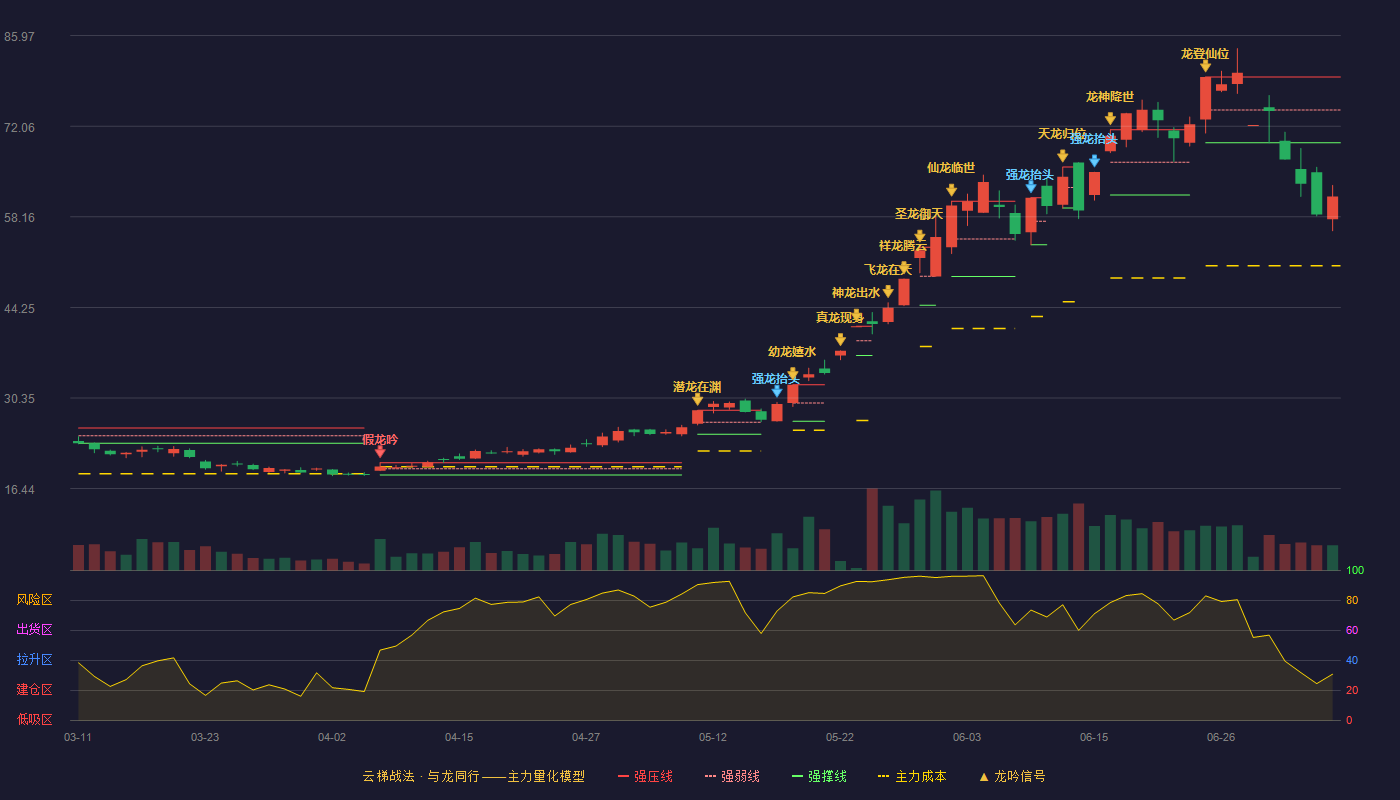Click the 低吸区 zone label
Viewport: 1400px width, 800px height.
(35, 719)
